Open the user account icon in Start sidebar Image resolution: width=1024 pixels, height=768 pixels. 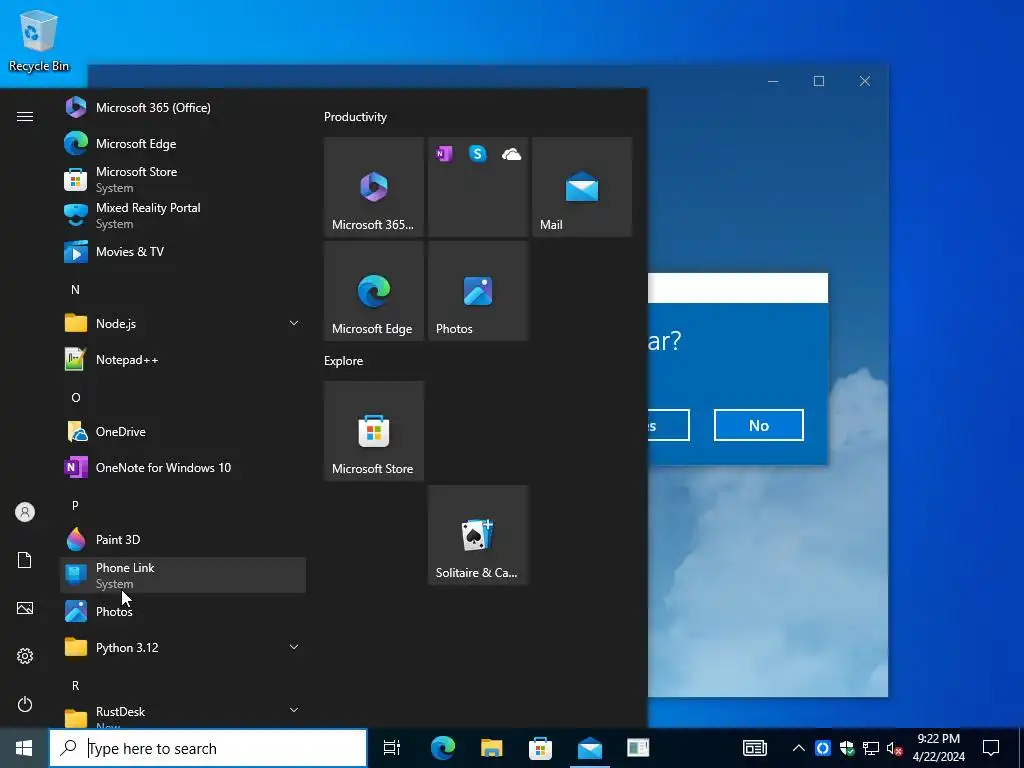point(25,512)
